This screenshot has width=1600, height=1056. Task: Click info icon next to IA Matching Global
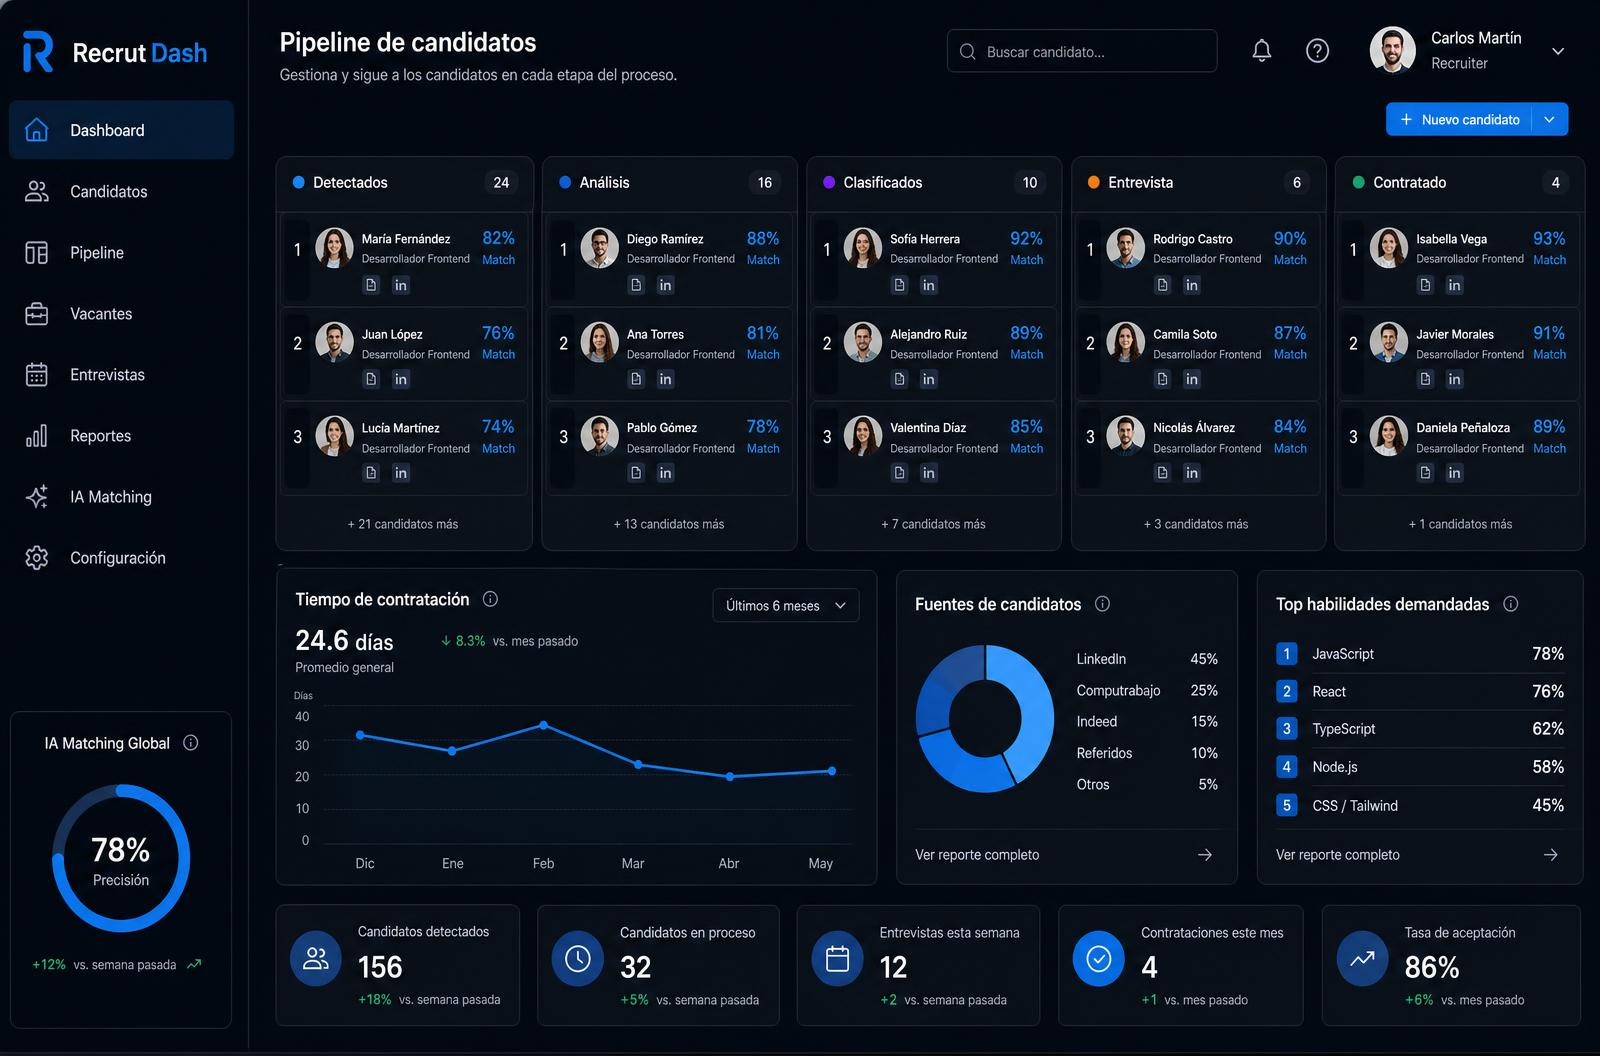191,743
